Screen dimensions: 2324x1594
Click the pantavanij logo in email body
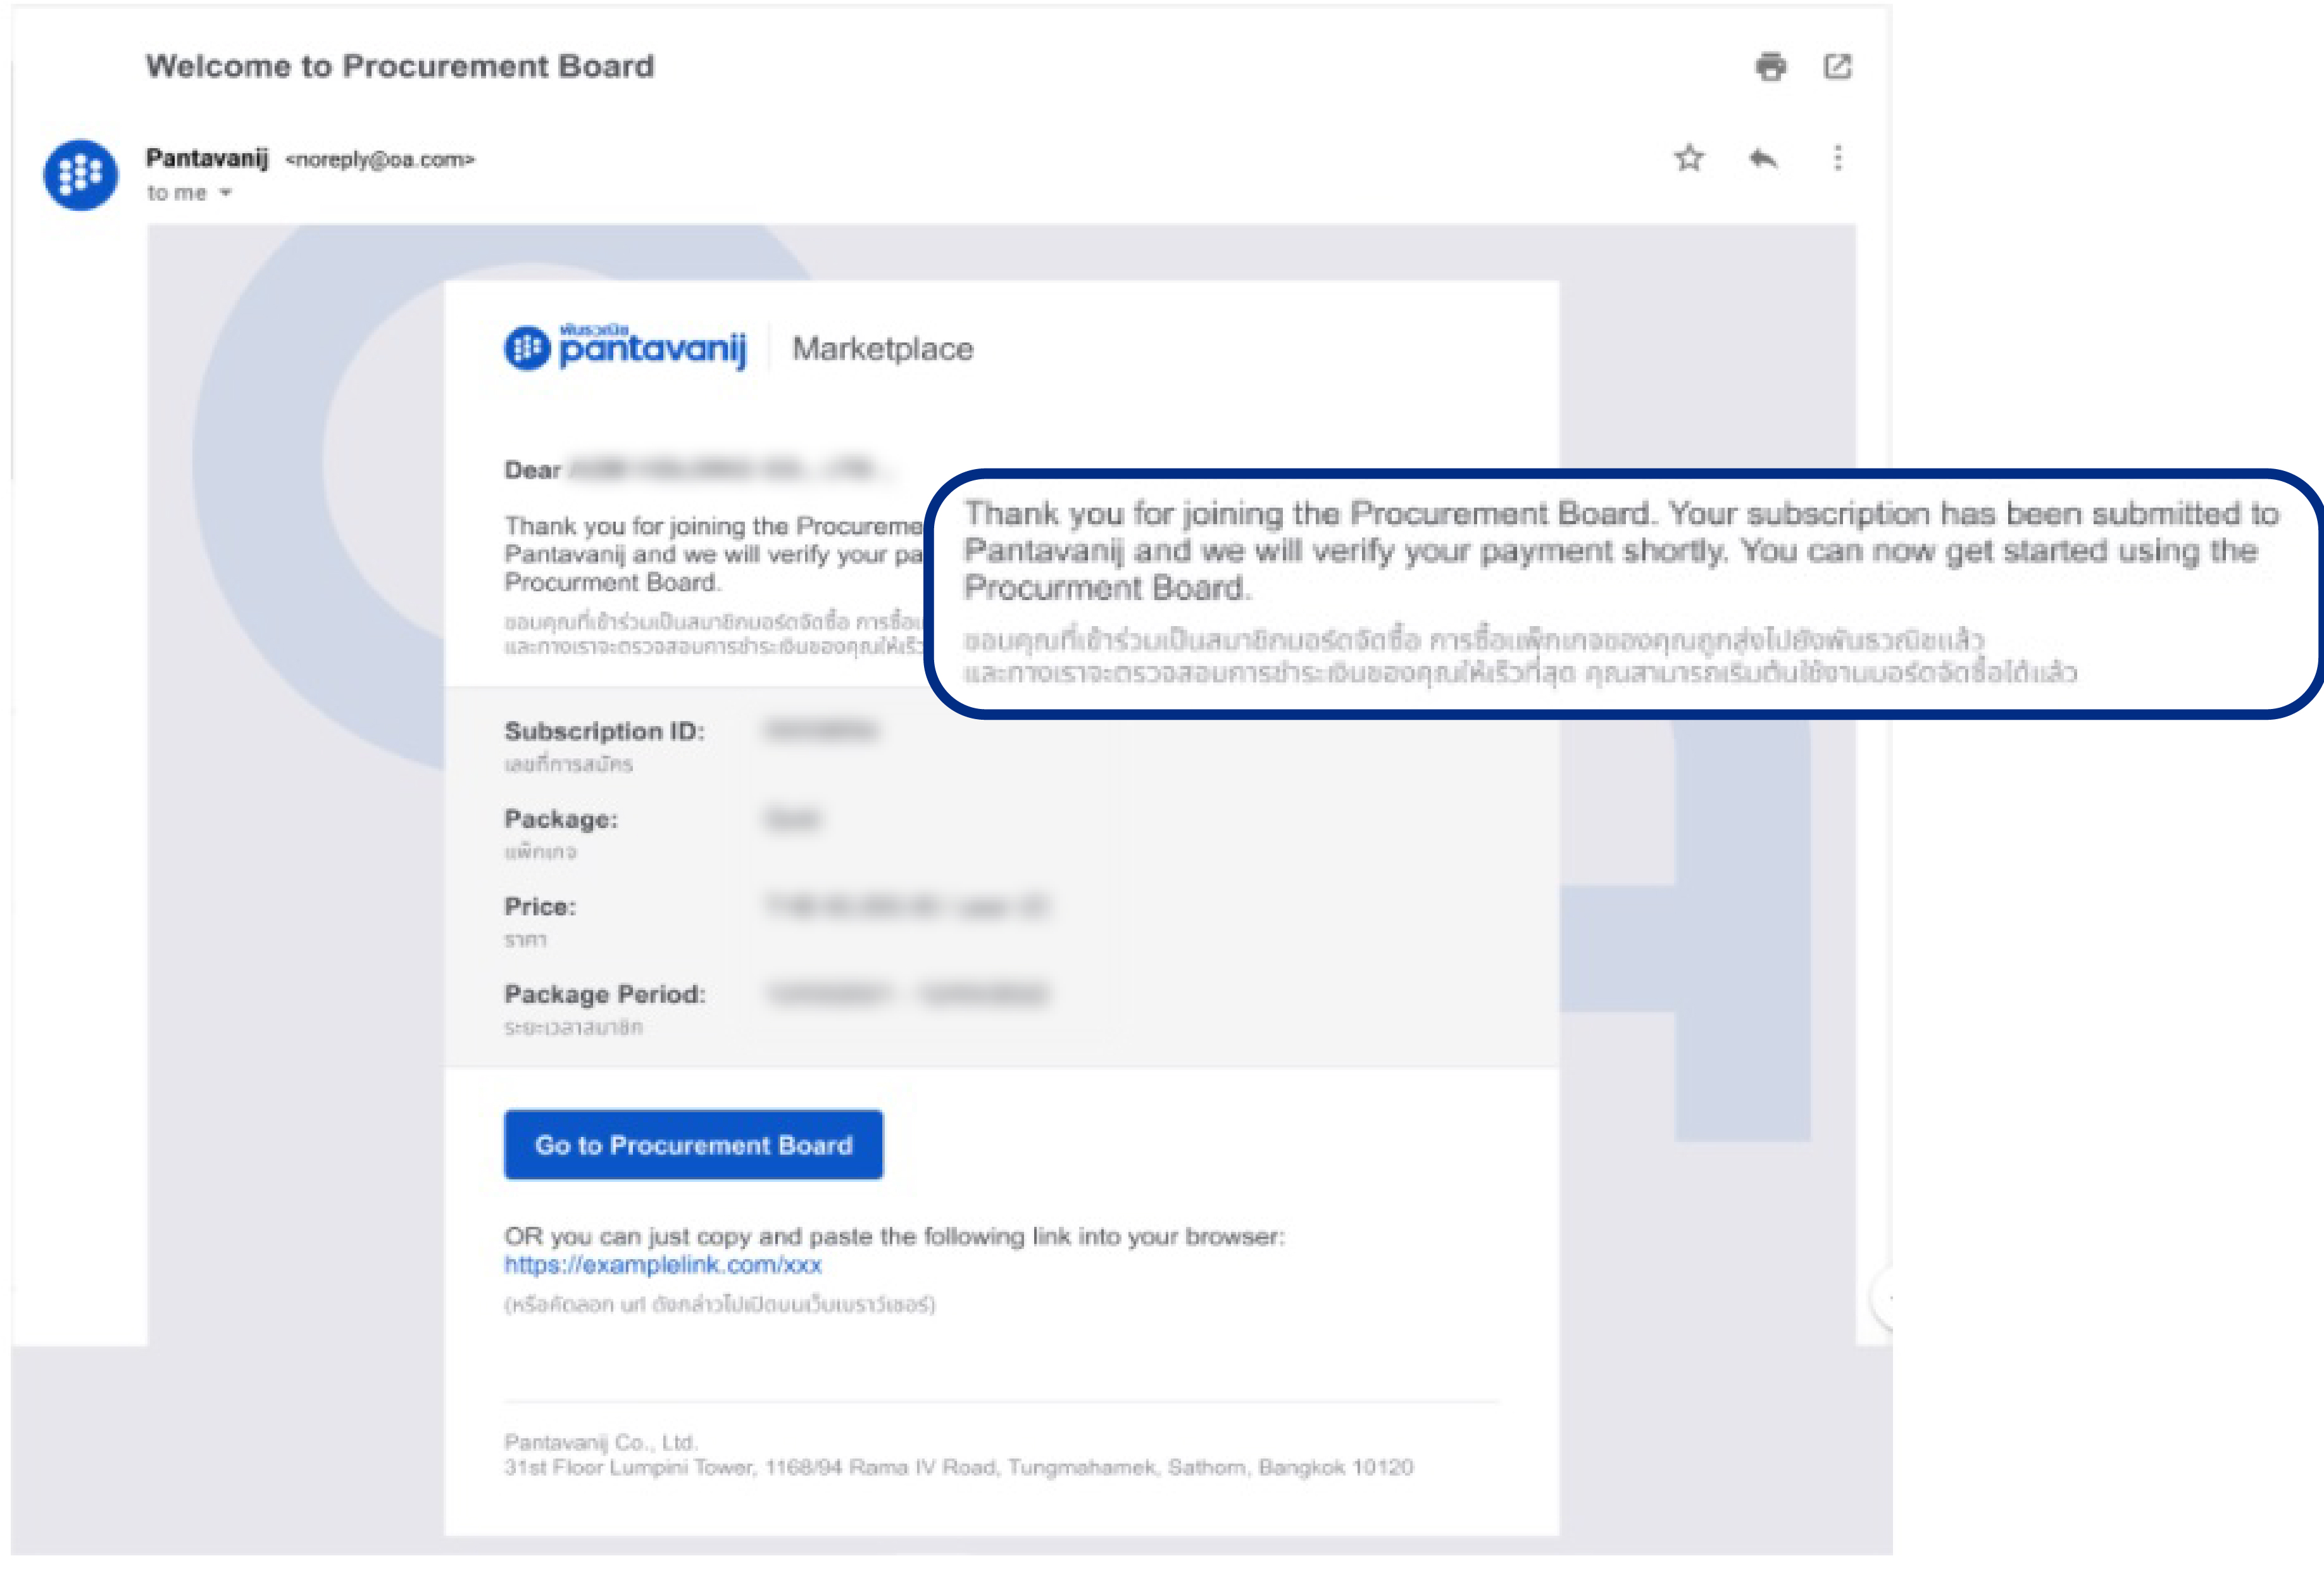tap(626, 347)
